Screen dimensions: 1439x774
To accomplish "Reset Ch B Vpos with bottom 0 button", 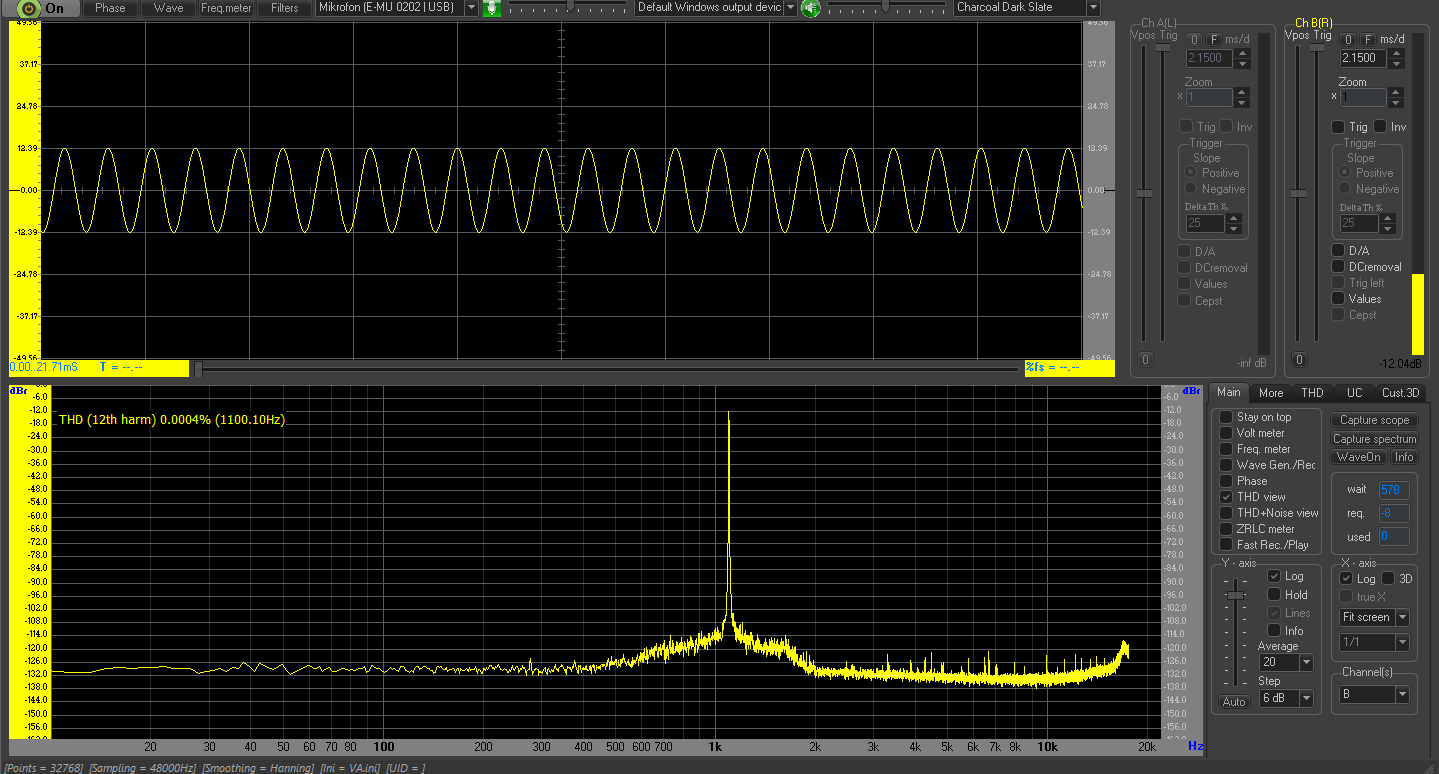I will coord(1299,360).
